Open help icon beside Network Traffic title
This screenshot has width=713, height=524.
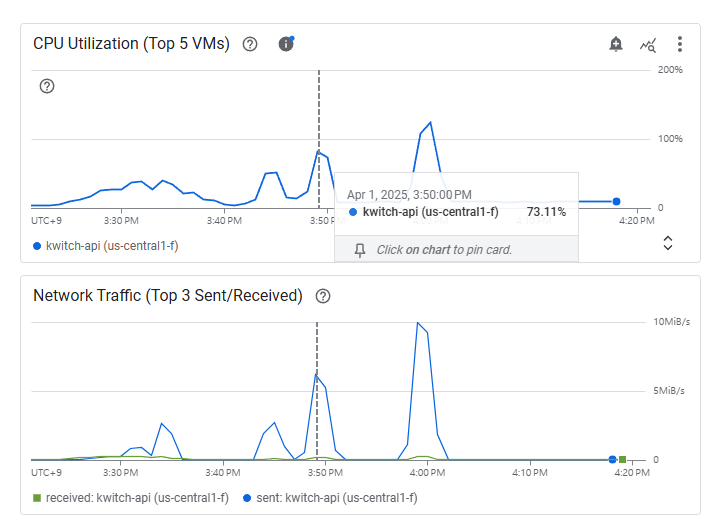(x=323, y=296)
